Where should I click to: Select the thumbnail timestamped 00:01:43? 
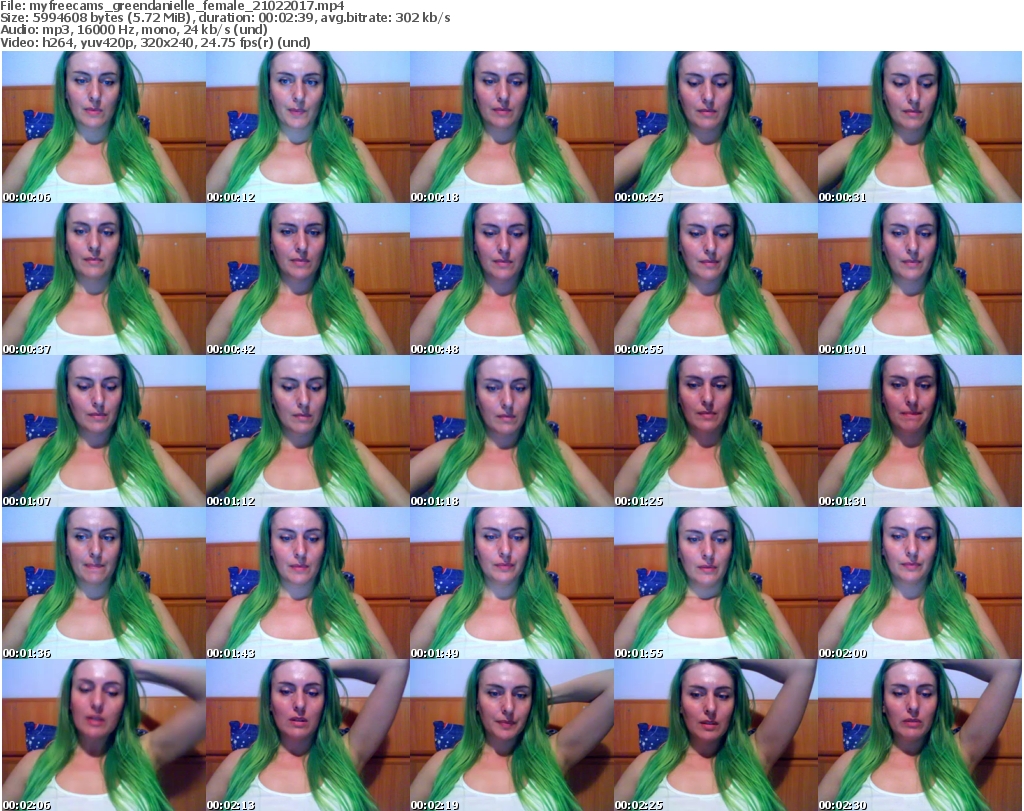click(x=308, y=583)
